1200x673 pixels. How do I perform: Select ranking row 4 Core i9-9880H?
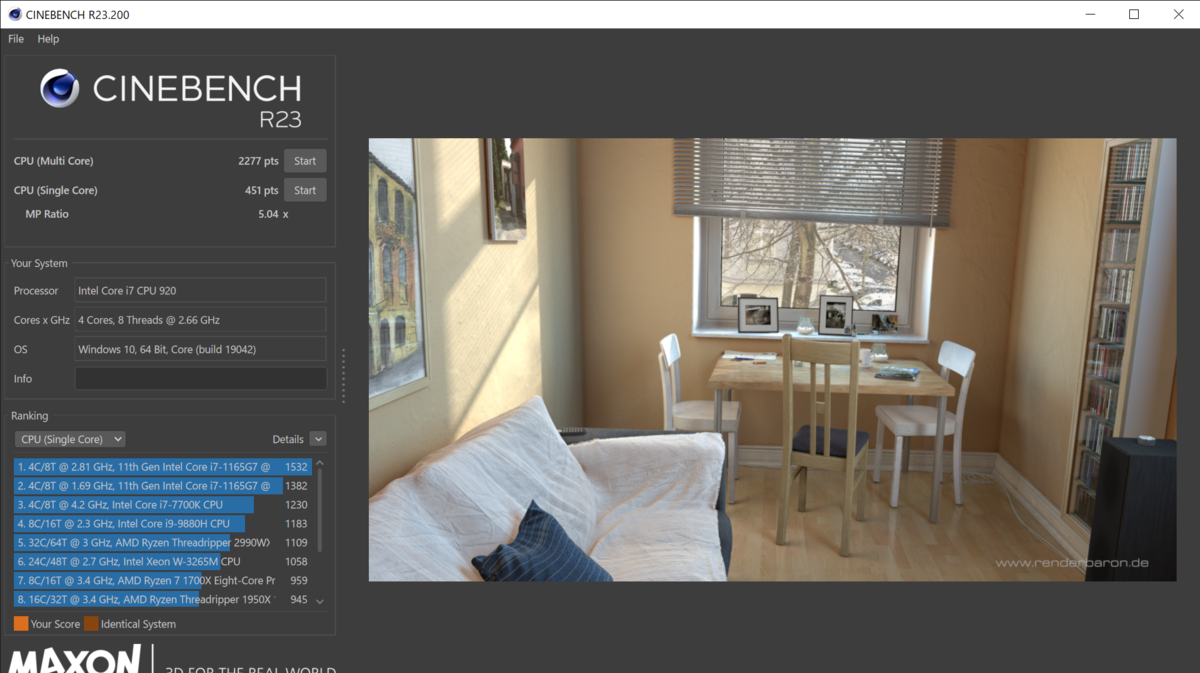[x=163, y=524]
